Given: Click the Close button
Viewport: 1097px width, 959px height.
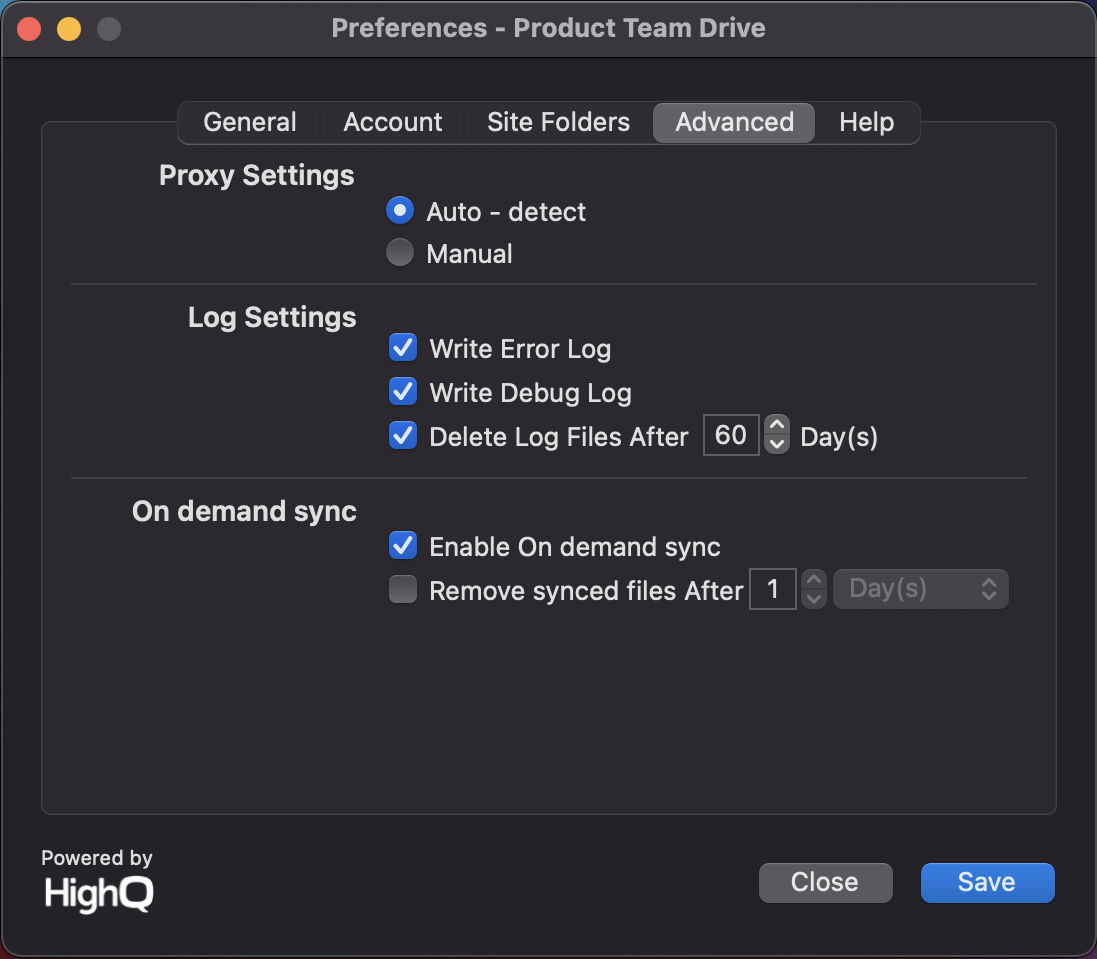Looking at the screenshot, I should click(x=826, y=883).
